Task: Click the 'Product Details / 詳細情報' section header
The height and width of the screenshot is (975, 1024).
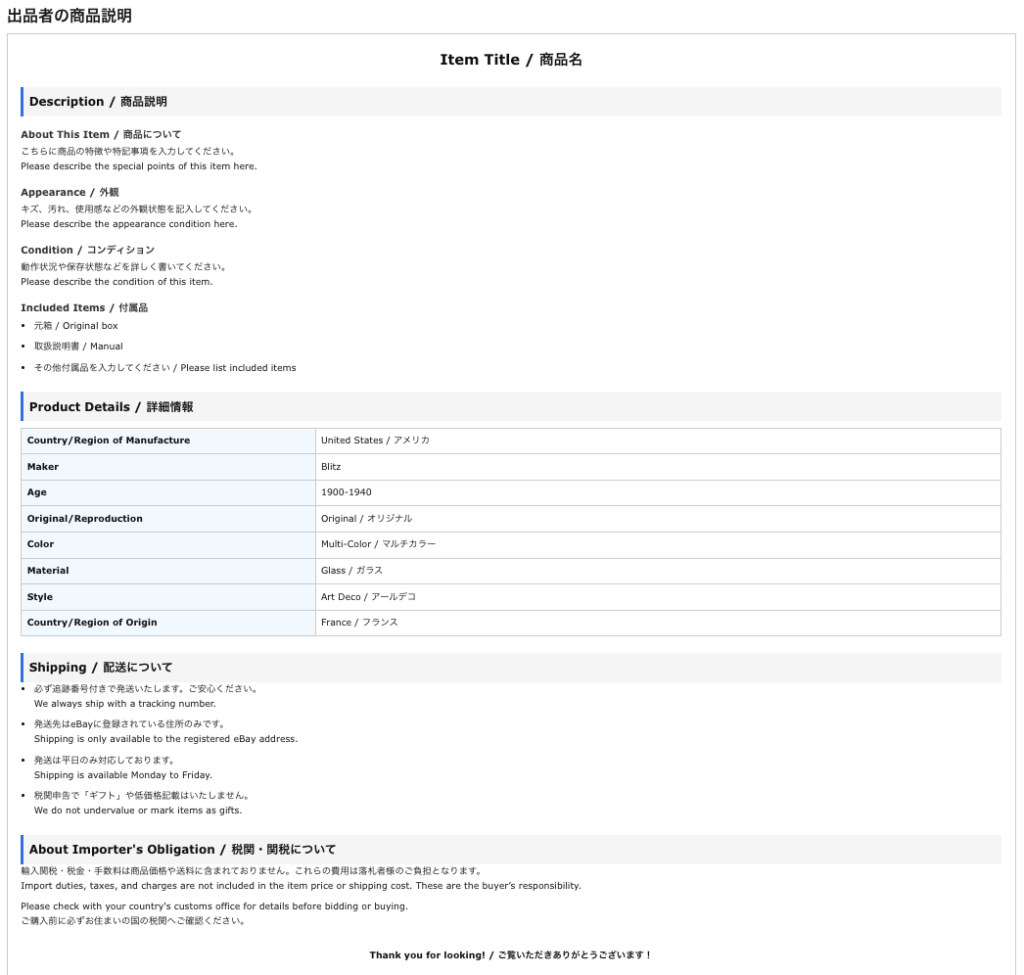Action: pos(111,407)
